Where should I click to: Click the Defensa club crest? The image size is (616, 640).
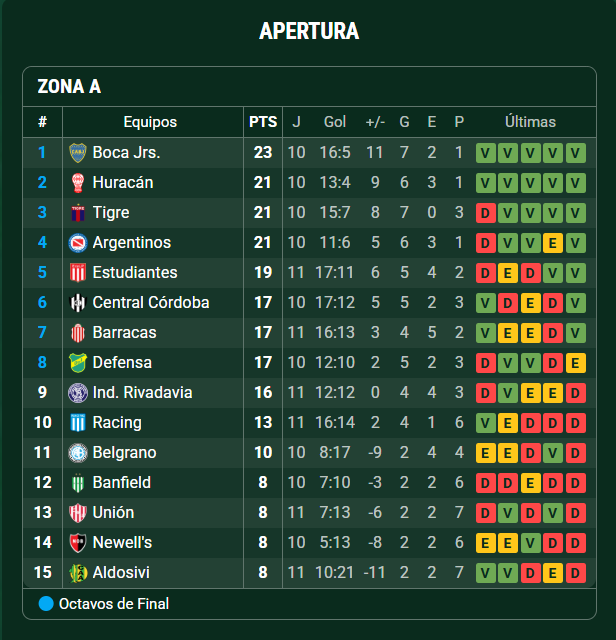pyautogui.click(x=77, y=363)
